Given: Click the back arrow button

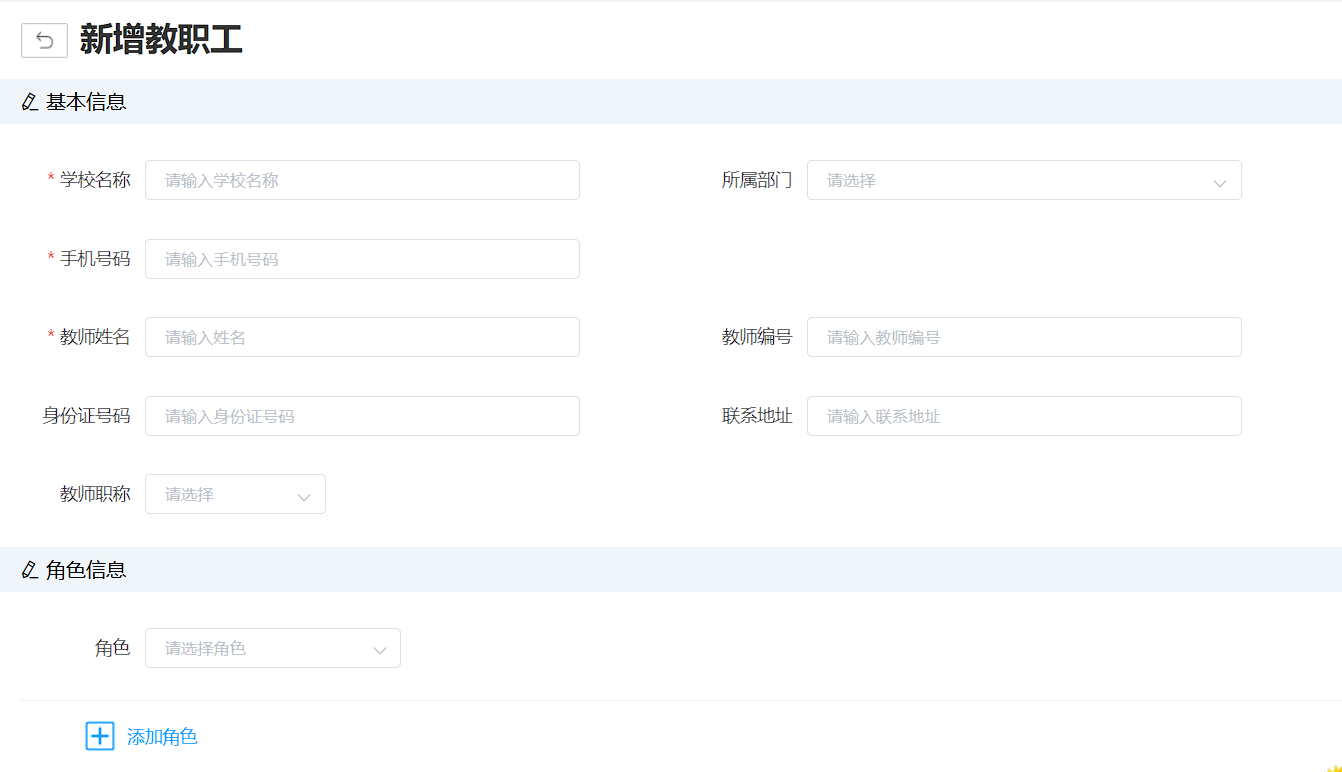Looking at the screenshot, I should pos(44,40).
